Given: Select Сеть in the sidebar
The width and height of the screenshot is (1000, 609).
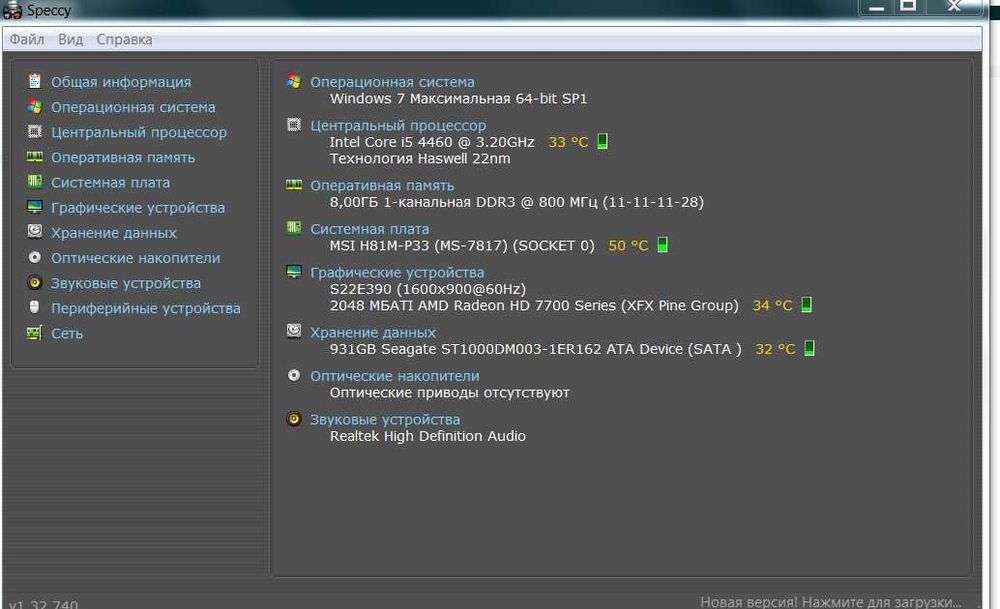Looking at the screenshot, I should point(67,334).
